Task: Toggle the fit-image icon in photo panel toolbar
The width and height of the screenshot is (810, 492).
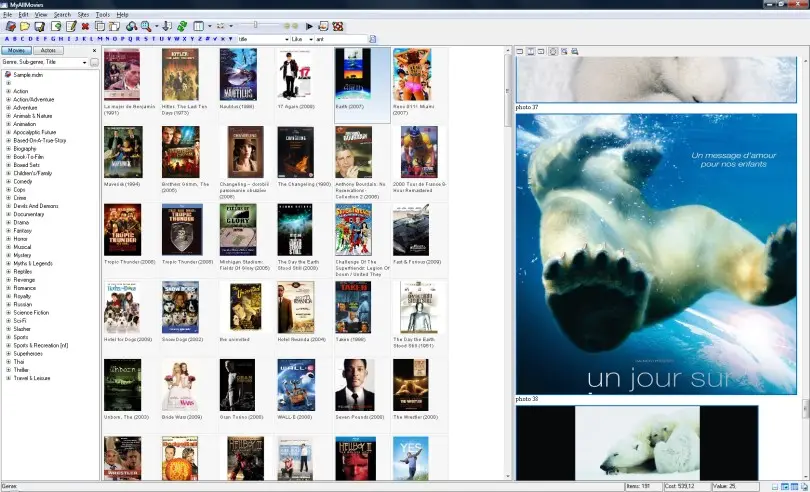Action: coord(553,51)
